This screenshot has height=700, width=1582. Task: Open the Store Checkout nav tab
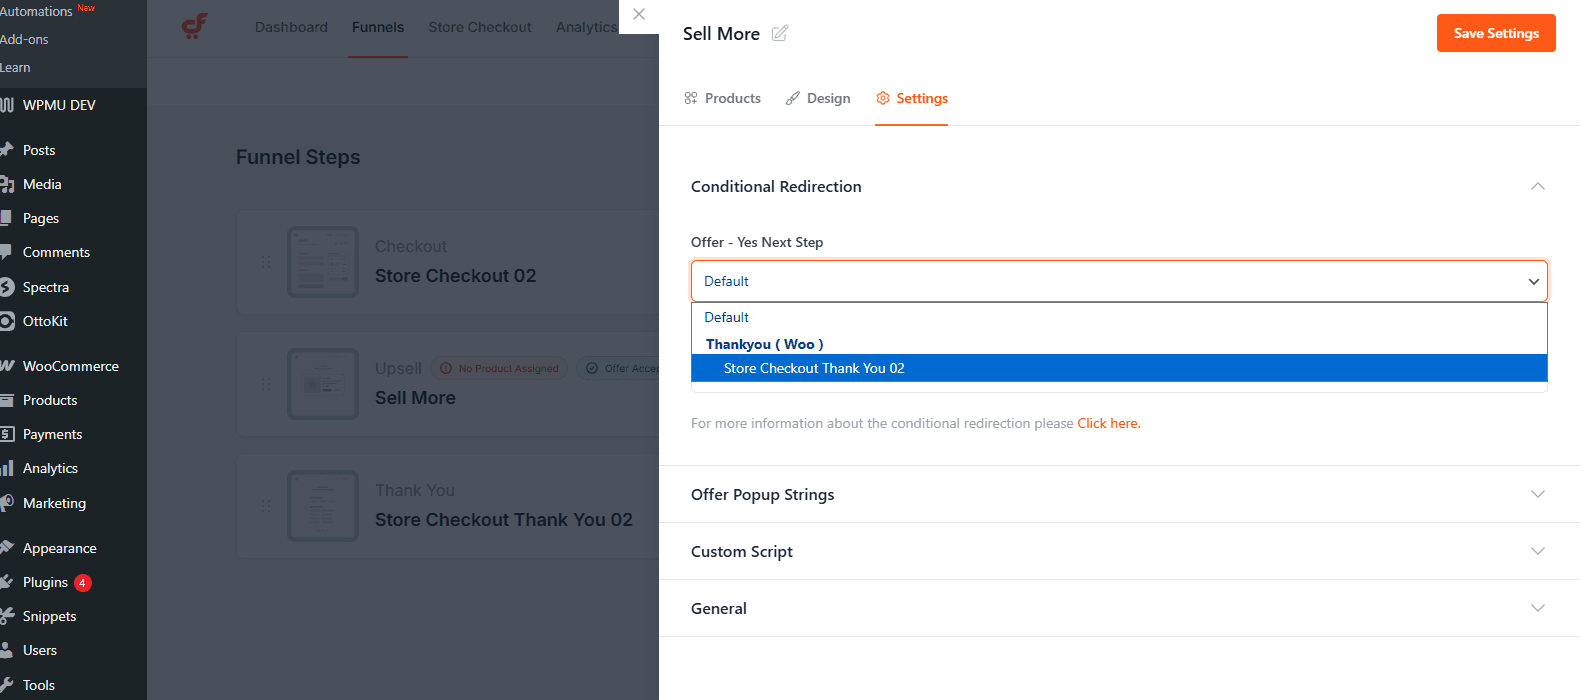point(480,27)
